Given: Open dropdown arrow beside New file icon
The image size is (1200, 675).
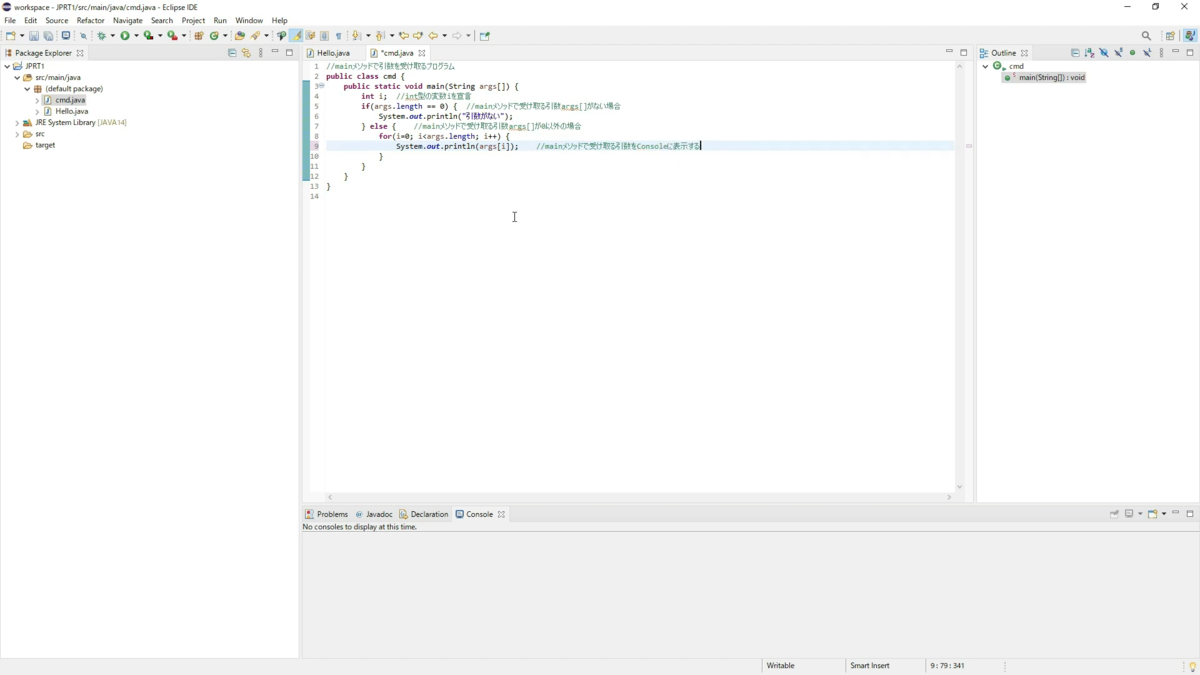Looking at the screenshot, I should pyautogui.click(x=21, y=36).
